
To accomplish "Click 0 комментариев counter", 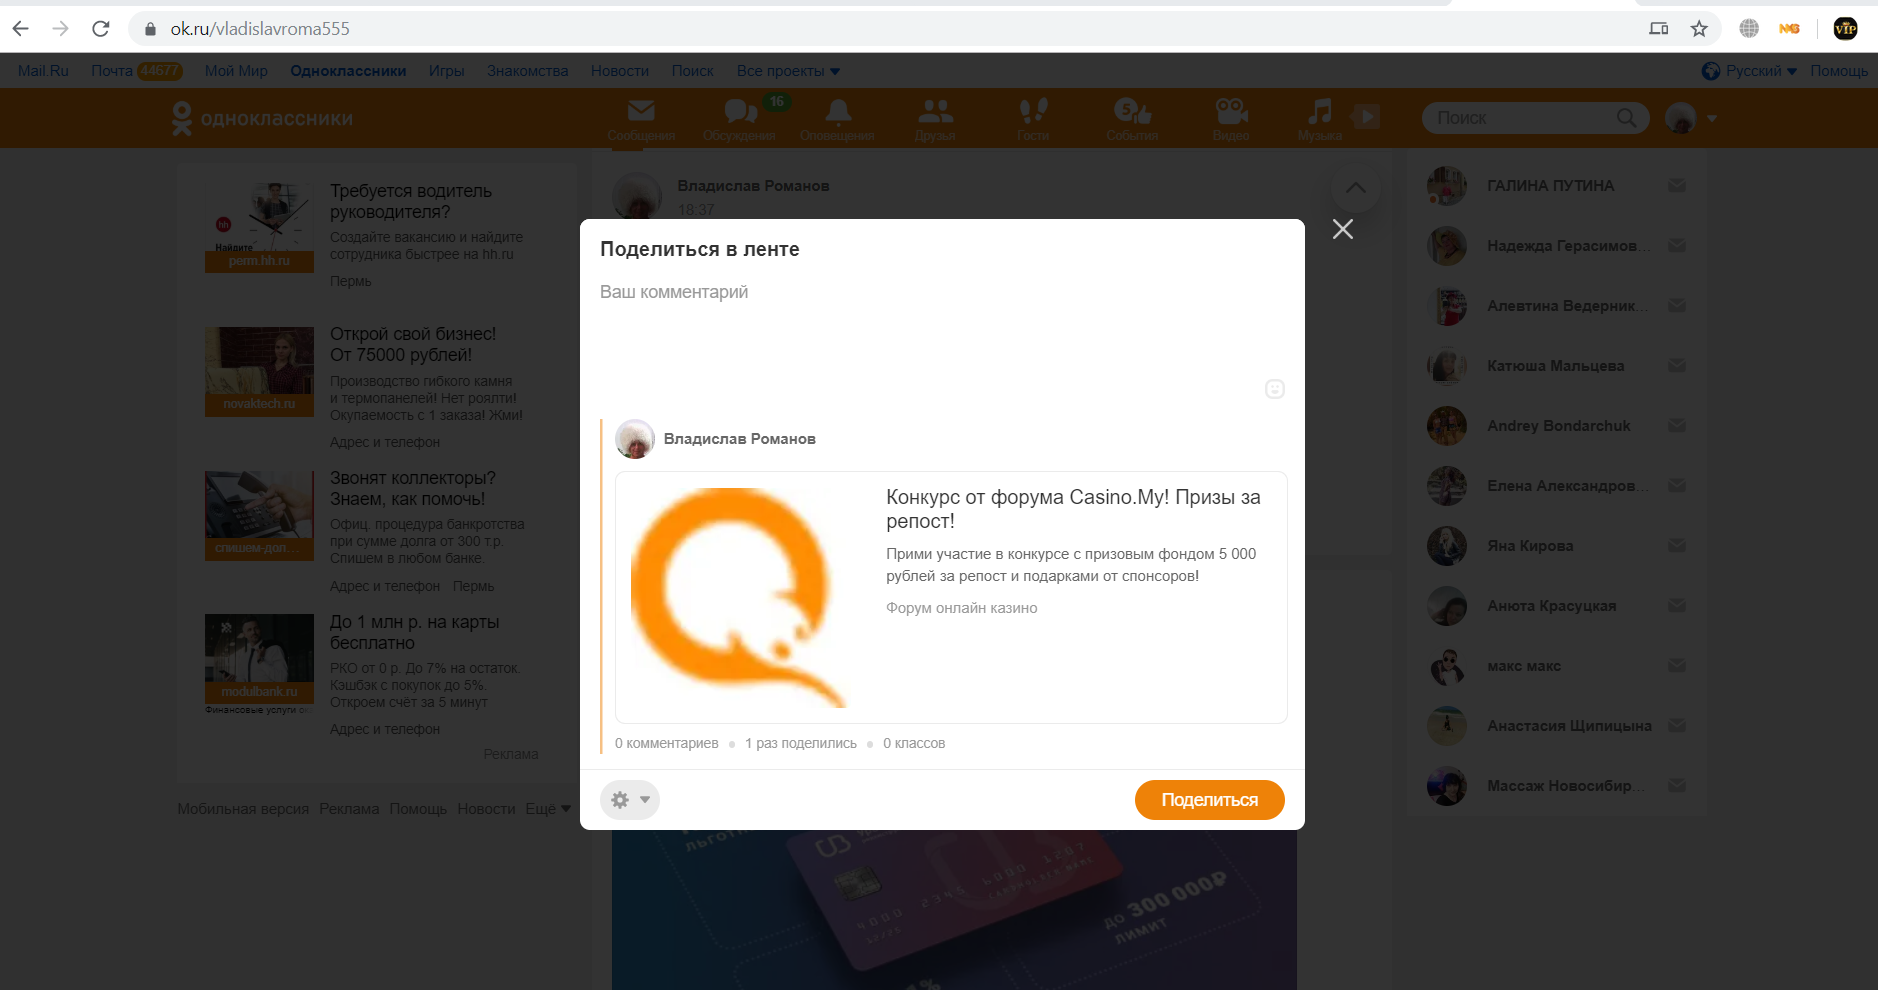I will point(666,743).
